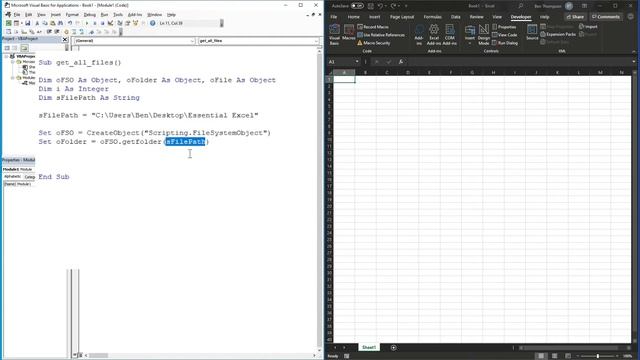Open the Tools menu in VBA editor
Screen dimensions: 640x360
click(x=118, y=15)
